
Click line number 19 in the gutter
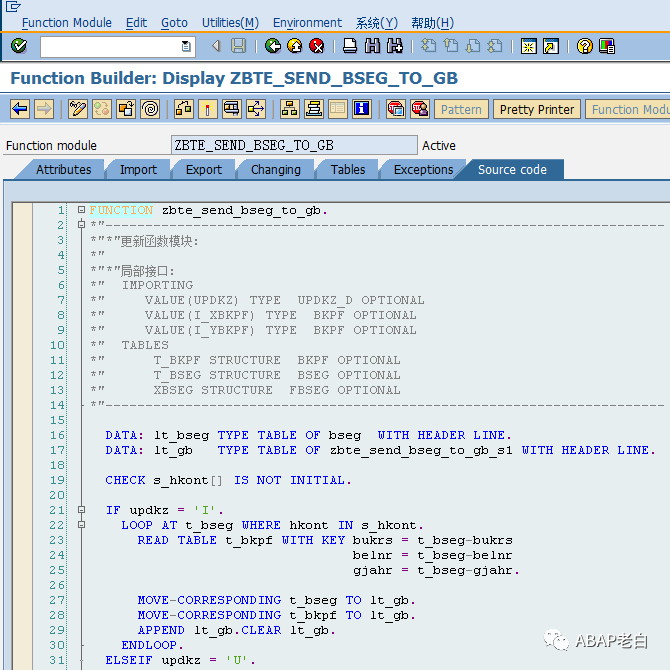(x=58, y=480)
